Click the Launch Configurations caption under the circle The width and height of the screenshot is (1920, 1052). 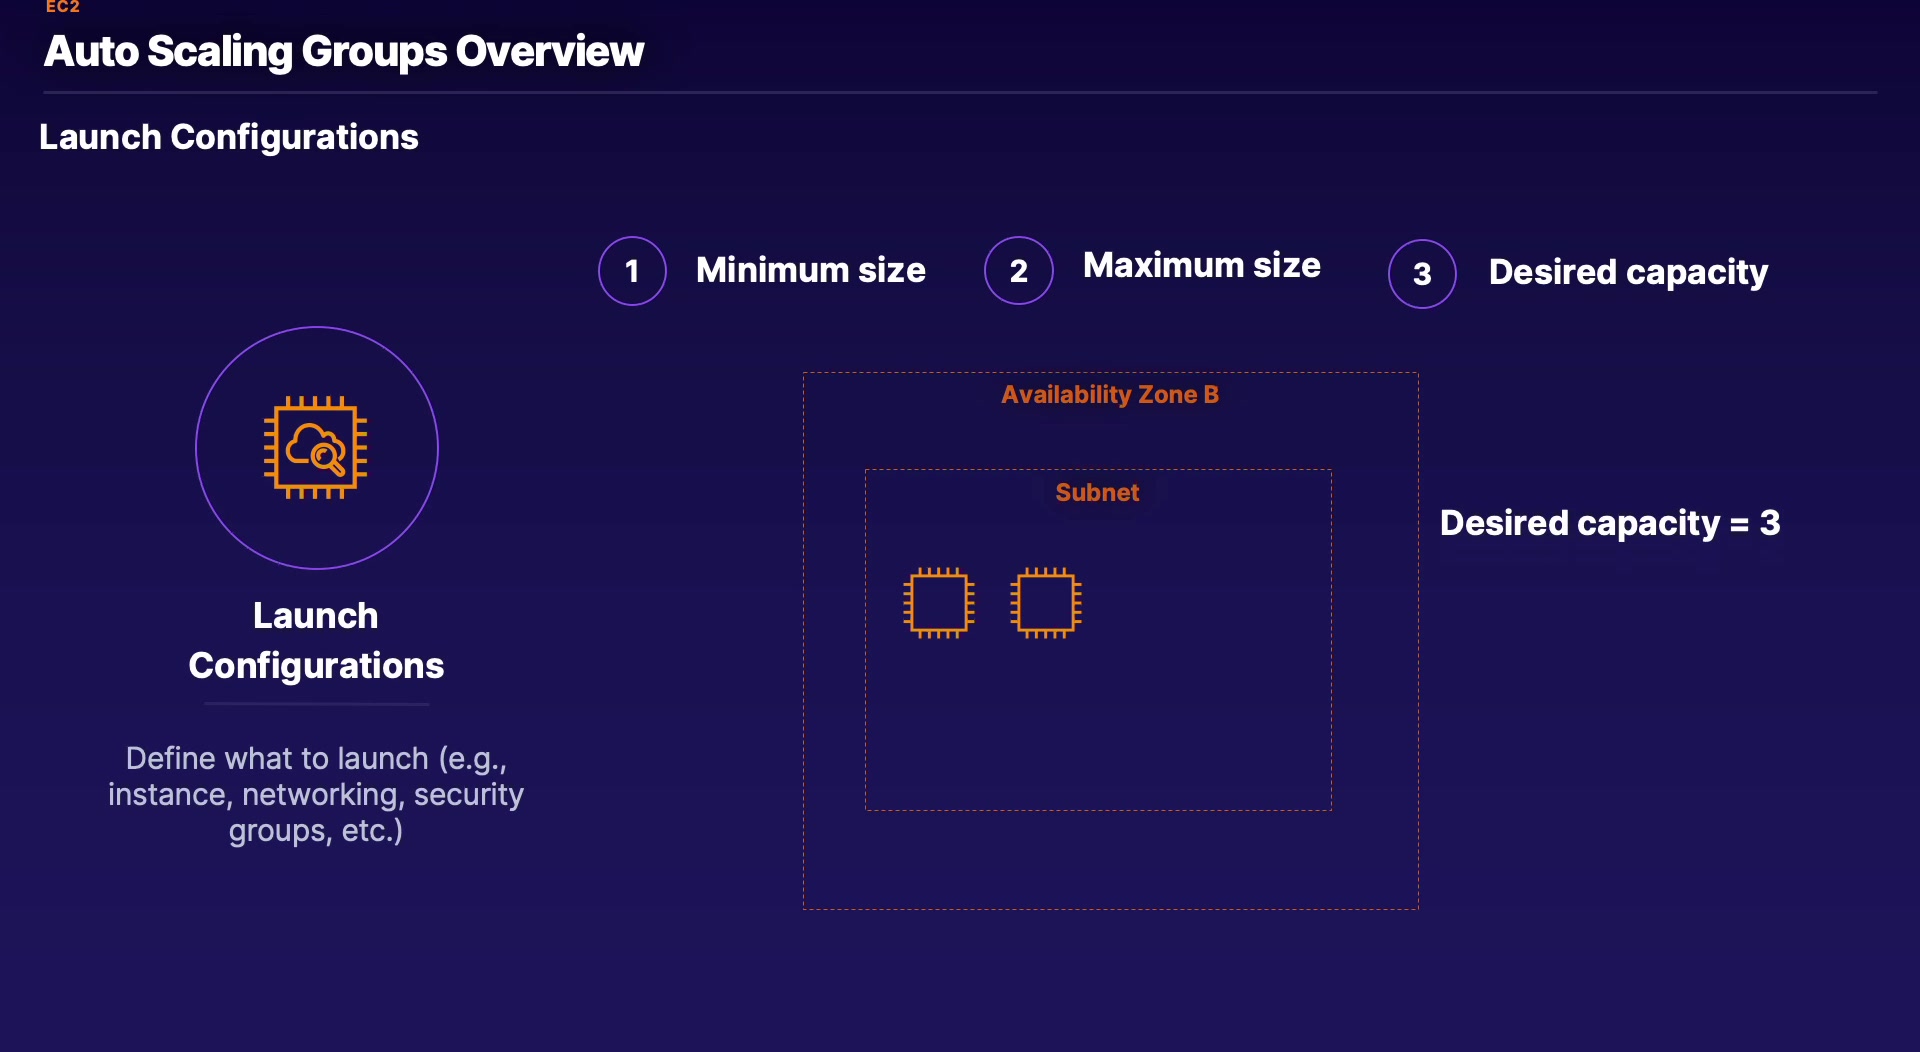(x=316, y=640)
